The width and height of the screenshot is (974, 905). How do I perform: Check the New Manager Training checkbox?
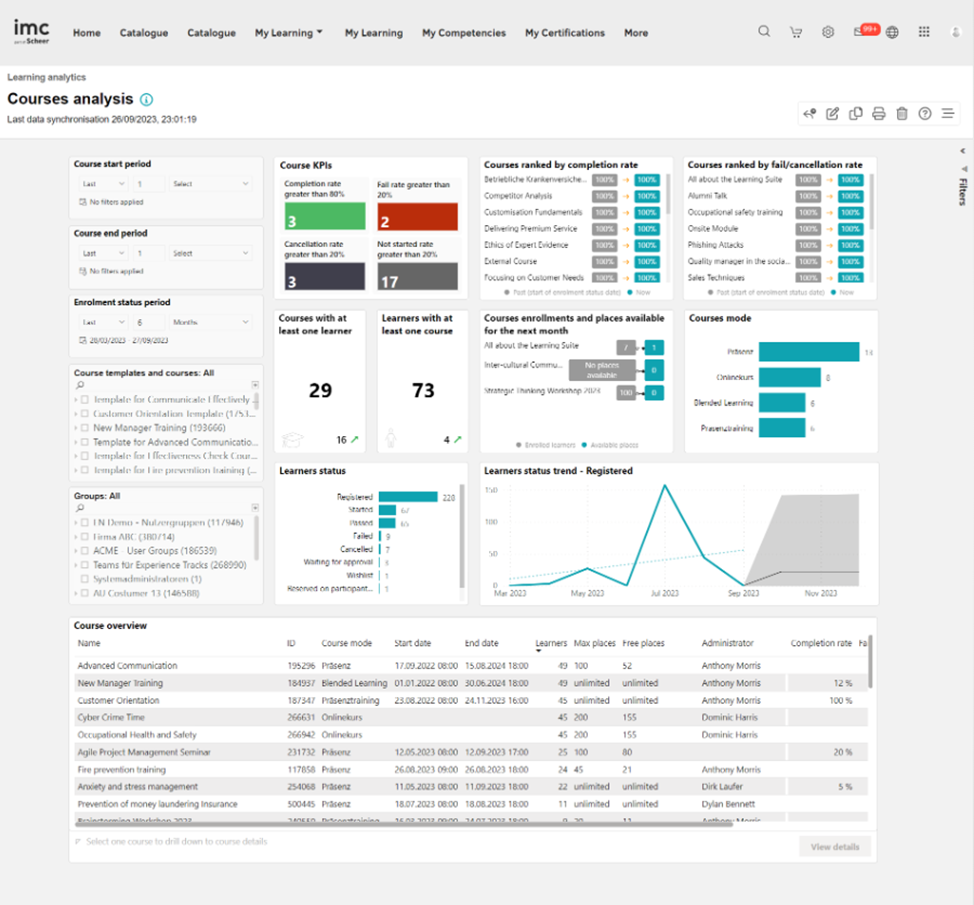(x=85, y=428)
